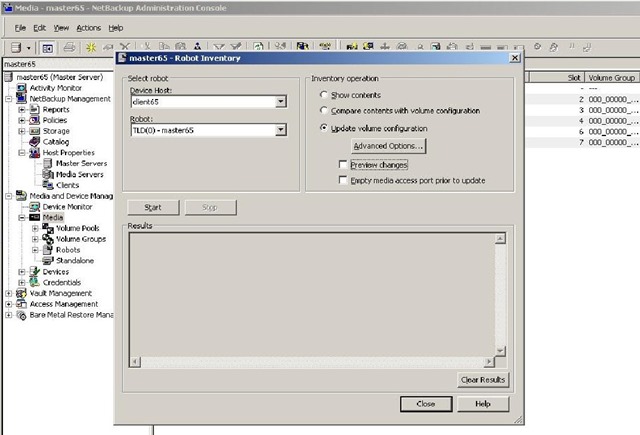Screen dimensions: 640x435
Task: Click the Clear Results button
Action: (483, 380)
